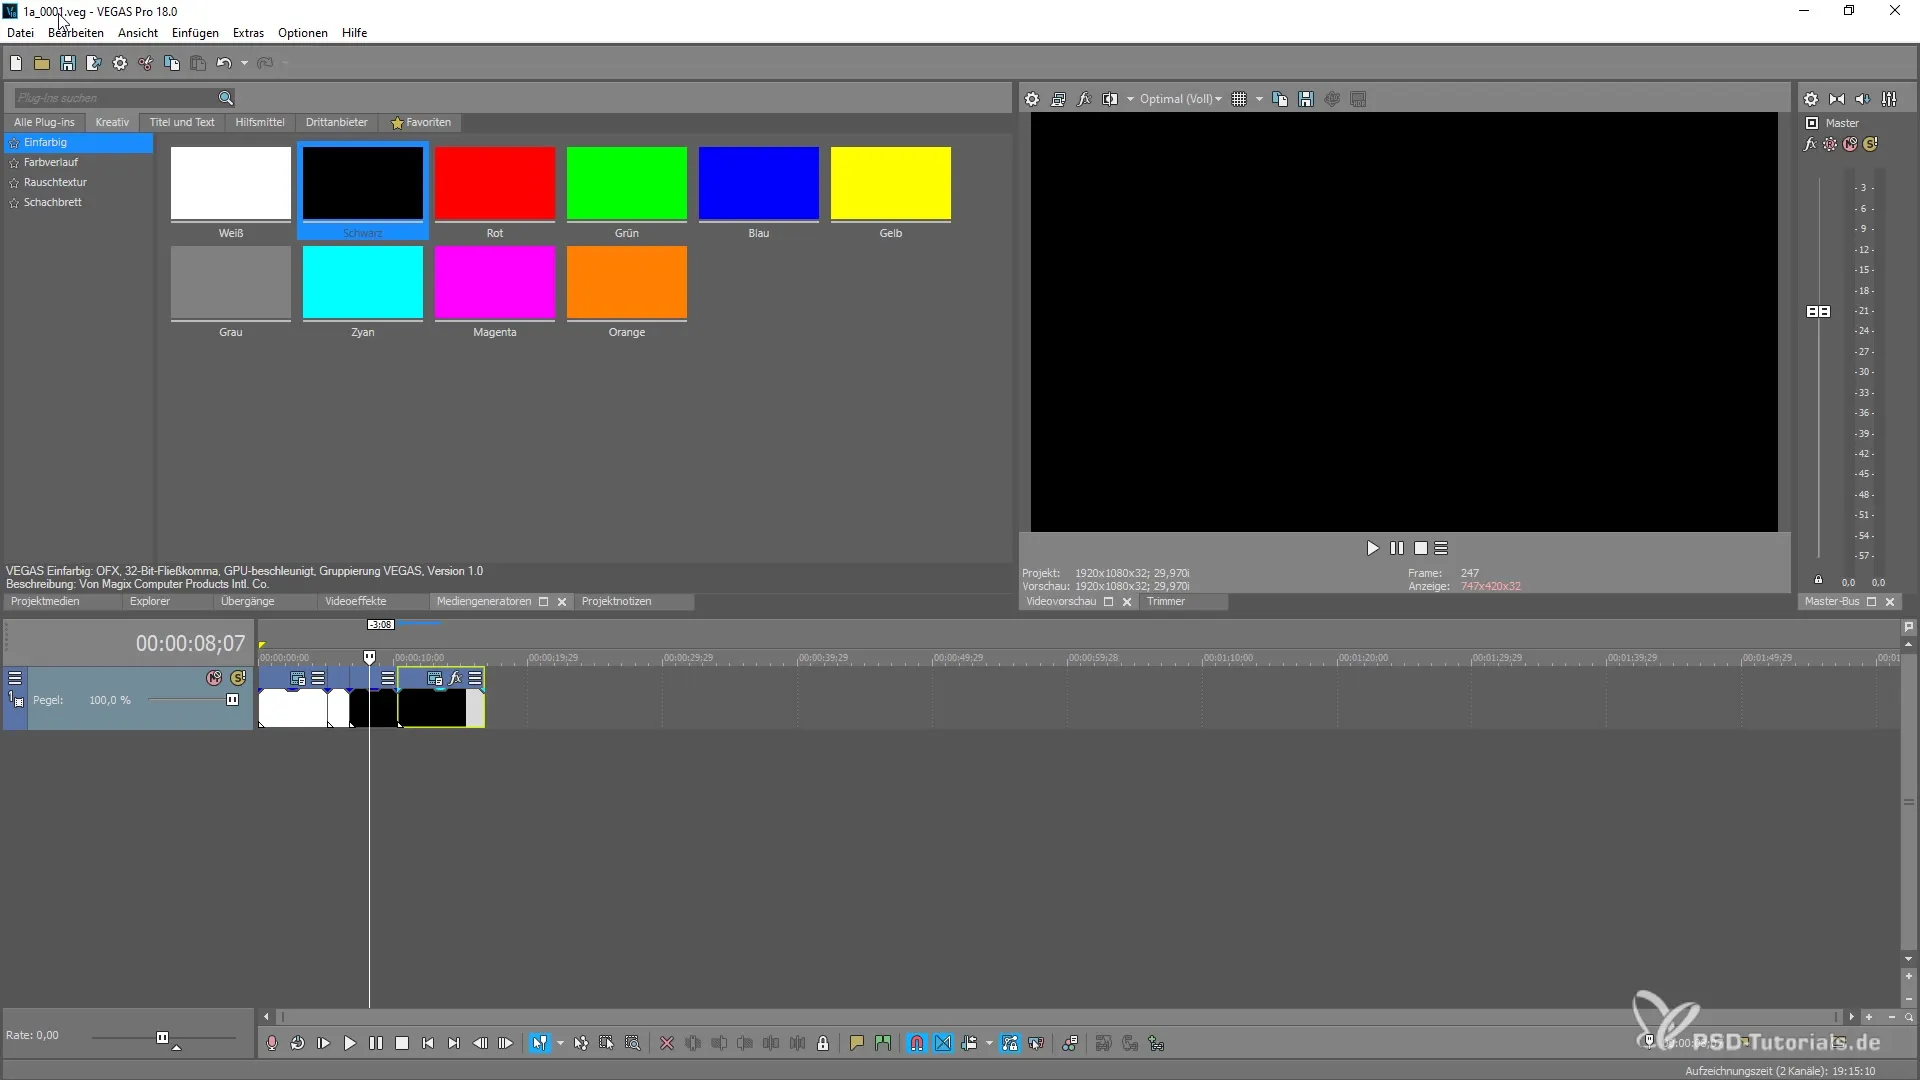Open project properties gear in main toolbar
1920x1080 pixels.
(120, 63)
